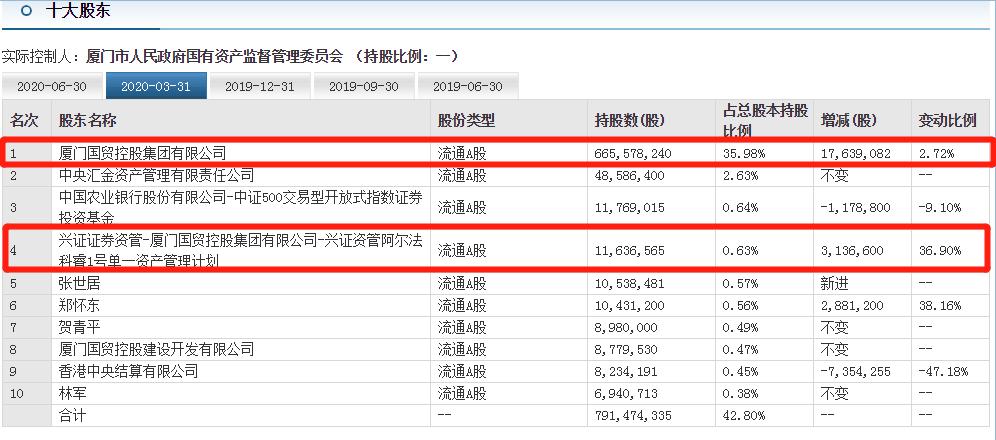Screen dimensions: 996x440
Task: Select 兴证证券资管 阿尔法科睿1号 plan name
Action: 240,250
